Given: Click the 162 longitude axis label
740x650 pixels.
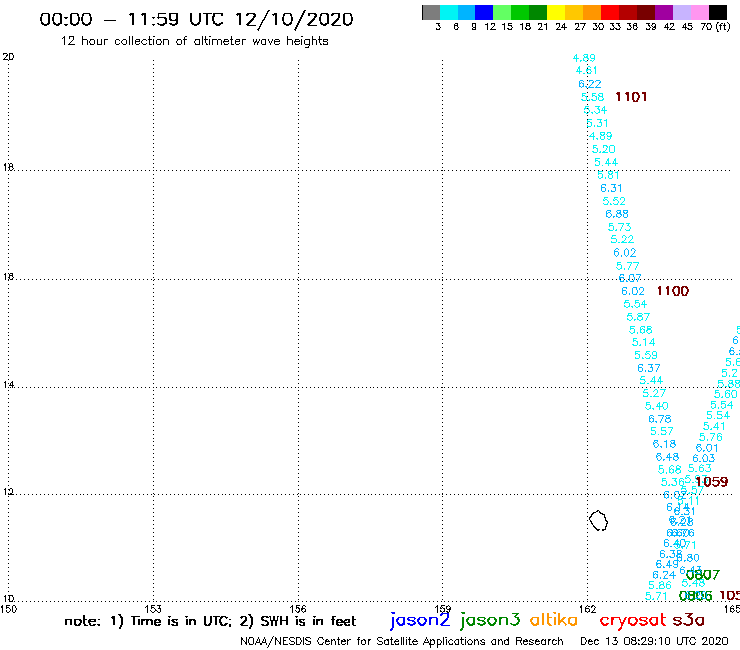Looking at the screenshot, I should click(x=588, y=609).
